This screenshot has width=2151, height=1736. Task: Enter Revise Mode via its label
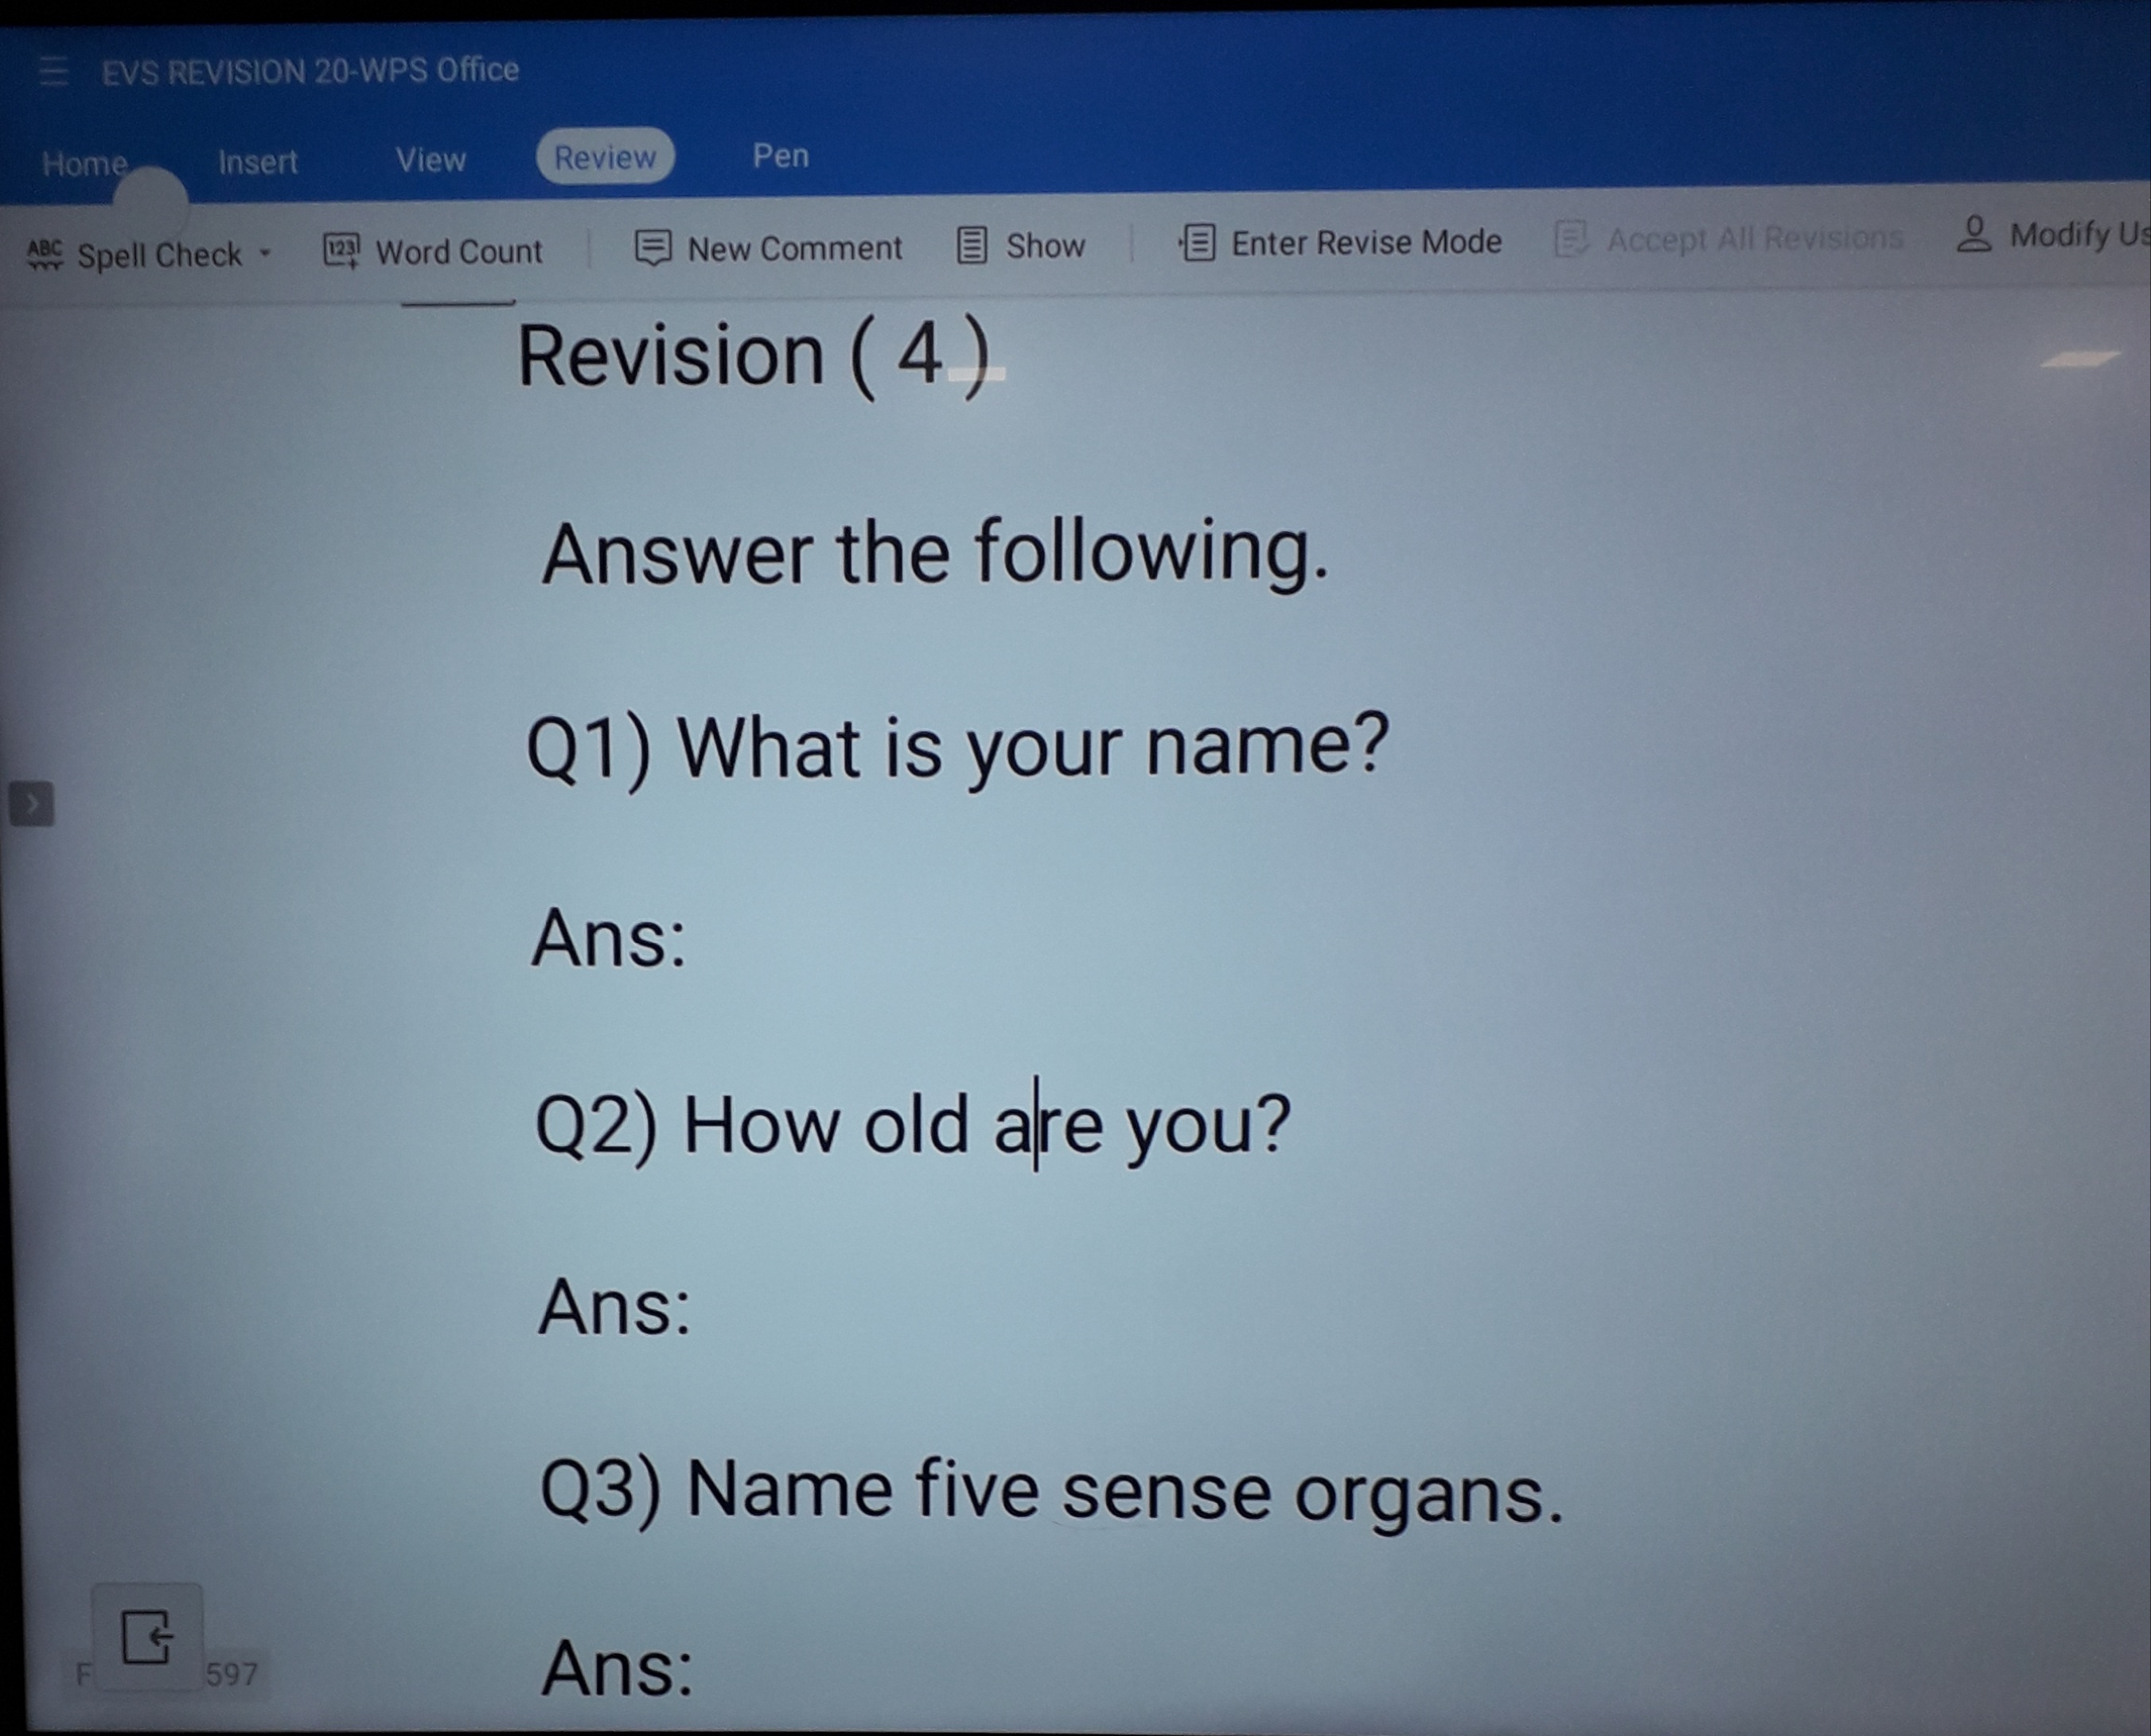pyautogui.click(x=1366, y=241)
